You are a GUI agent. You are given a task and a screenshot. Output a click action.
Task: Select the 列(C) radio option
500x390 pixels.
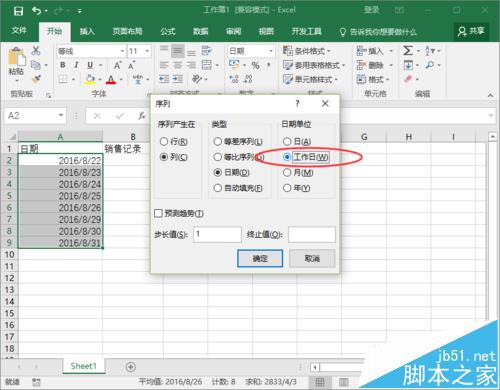174,157
